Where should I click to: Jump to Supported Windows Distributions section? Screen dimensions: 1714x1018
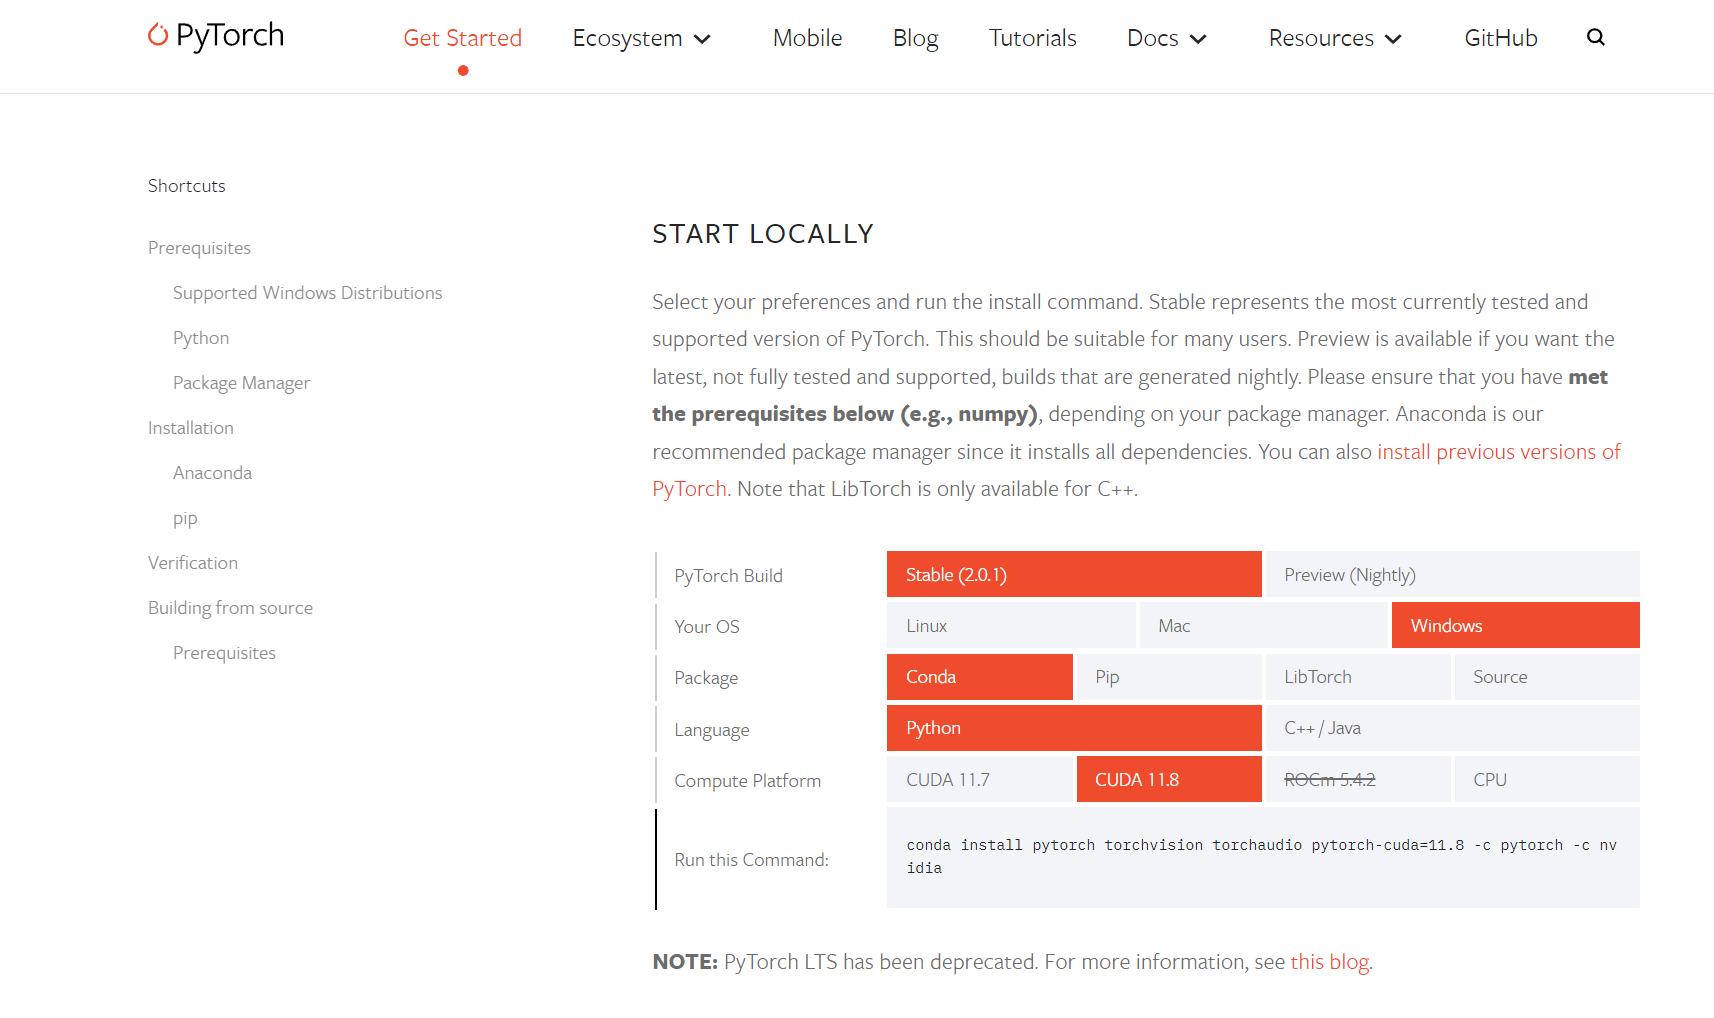point(307,293)
